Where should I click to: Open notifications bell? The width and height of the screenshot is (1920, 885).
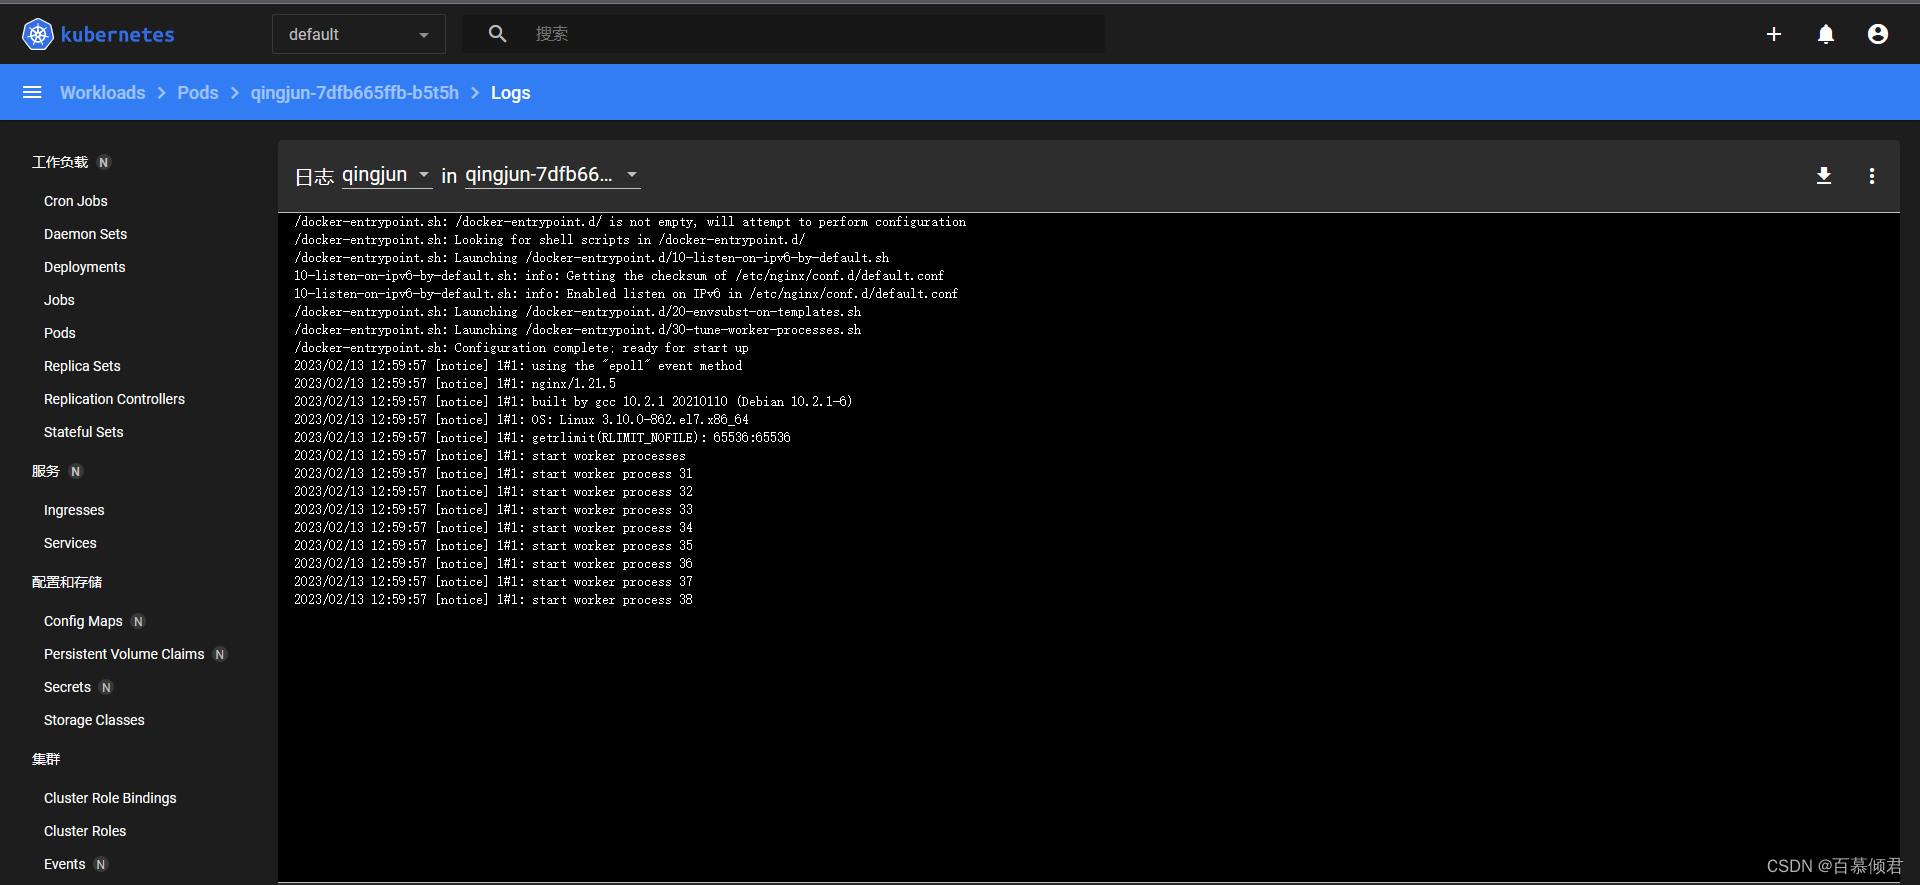1826,34
